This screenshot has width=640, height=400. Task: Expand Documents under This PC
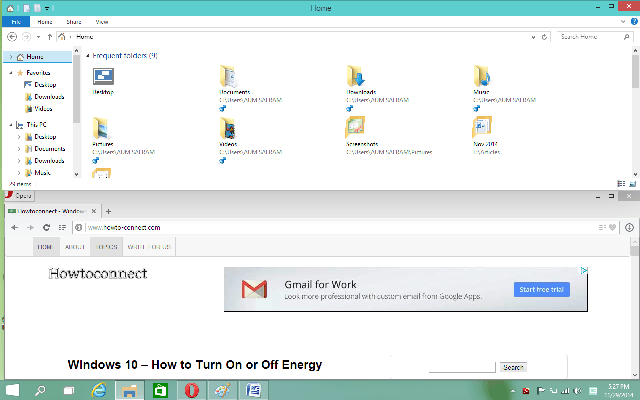(x=18, y=149)
